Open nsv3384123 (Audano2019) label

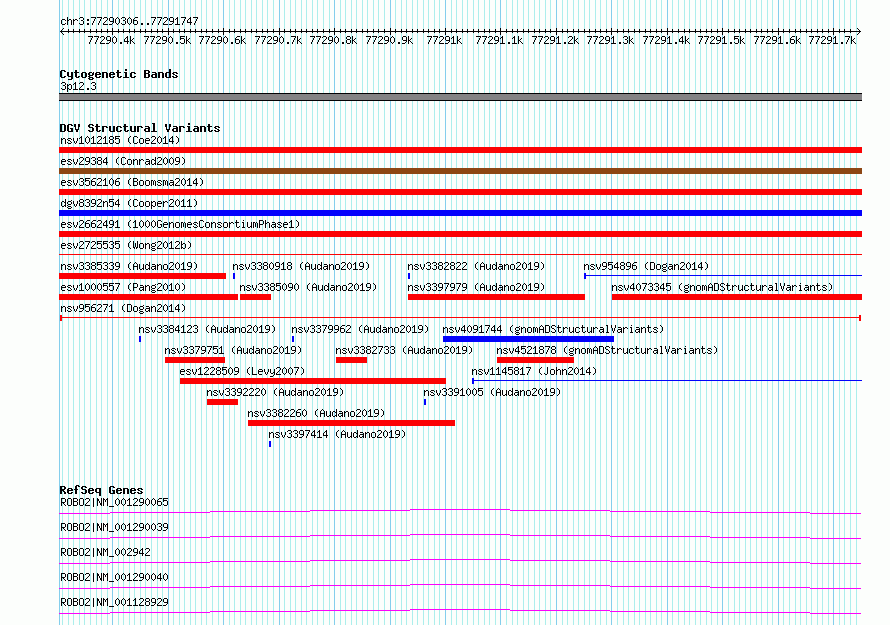[x=207, y=329]
